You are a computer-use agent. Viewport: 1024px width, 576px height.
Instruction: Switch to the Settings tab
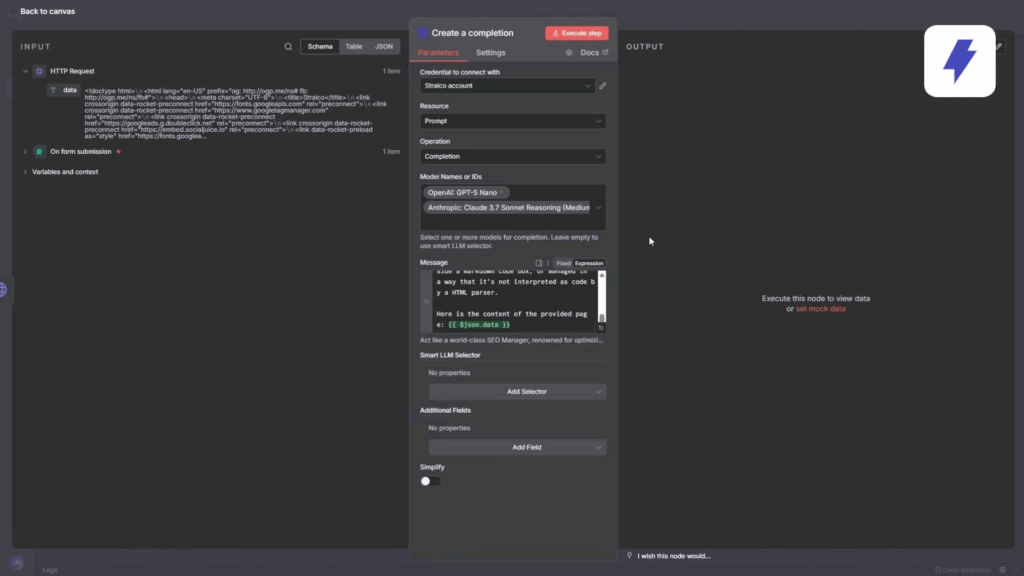pyautogui.click(x=490, y=53)
